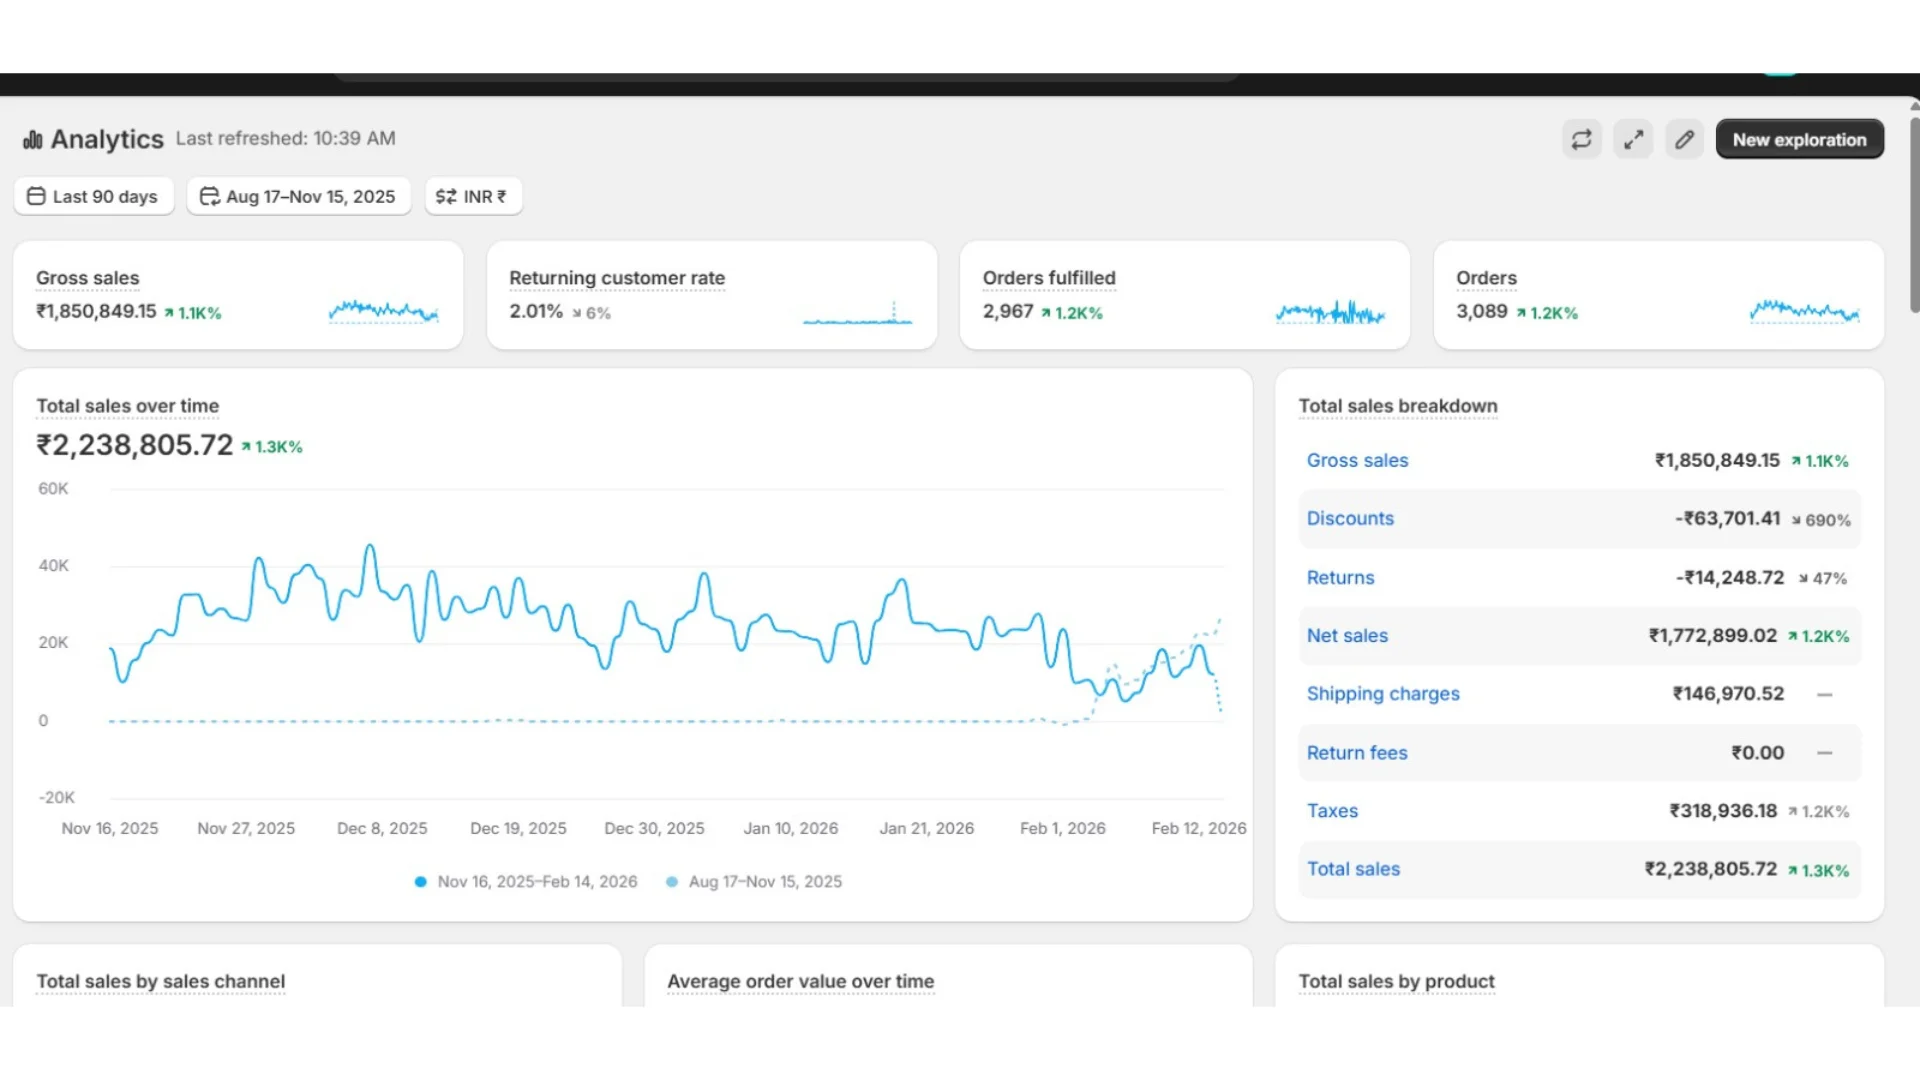Click the New exploration button
The width and height of the screenshot is (1920, 1080).
[x=1799, y=140]
